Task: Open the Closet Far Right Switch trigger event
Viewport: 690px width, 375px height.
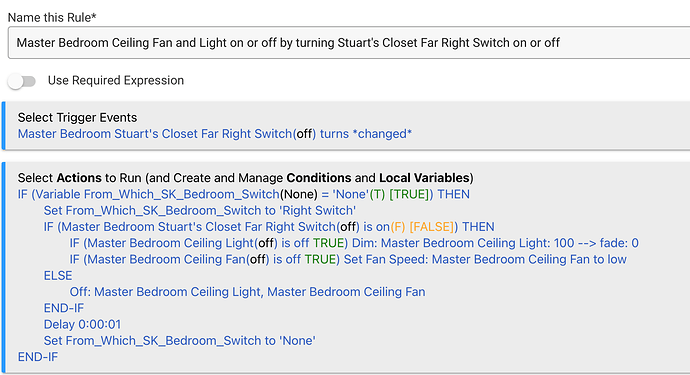Action: click(x=215, y=134)
